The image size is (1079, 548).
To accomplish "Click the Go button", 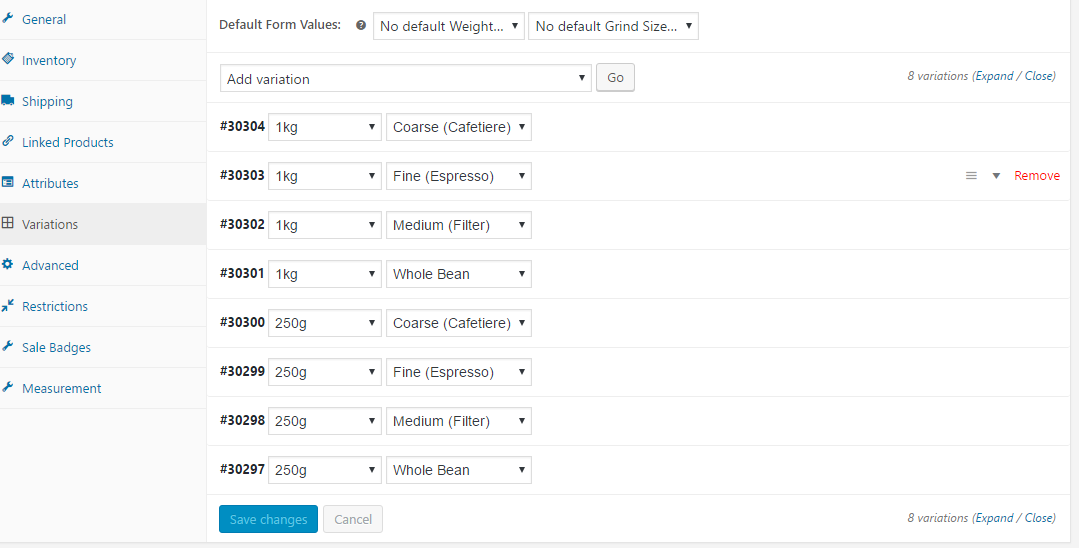I will 615,78.
